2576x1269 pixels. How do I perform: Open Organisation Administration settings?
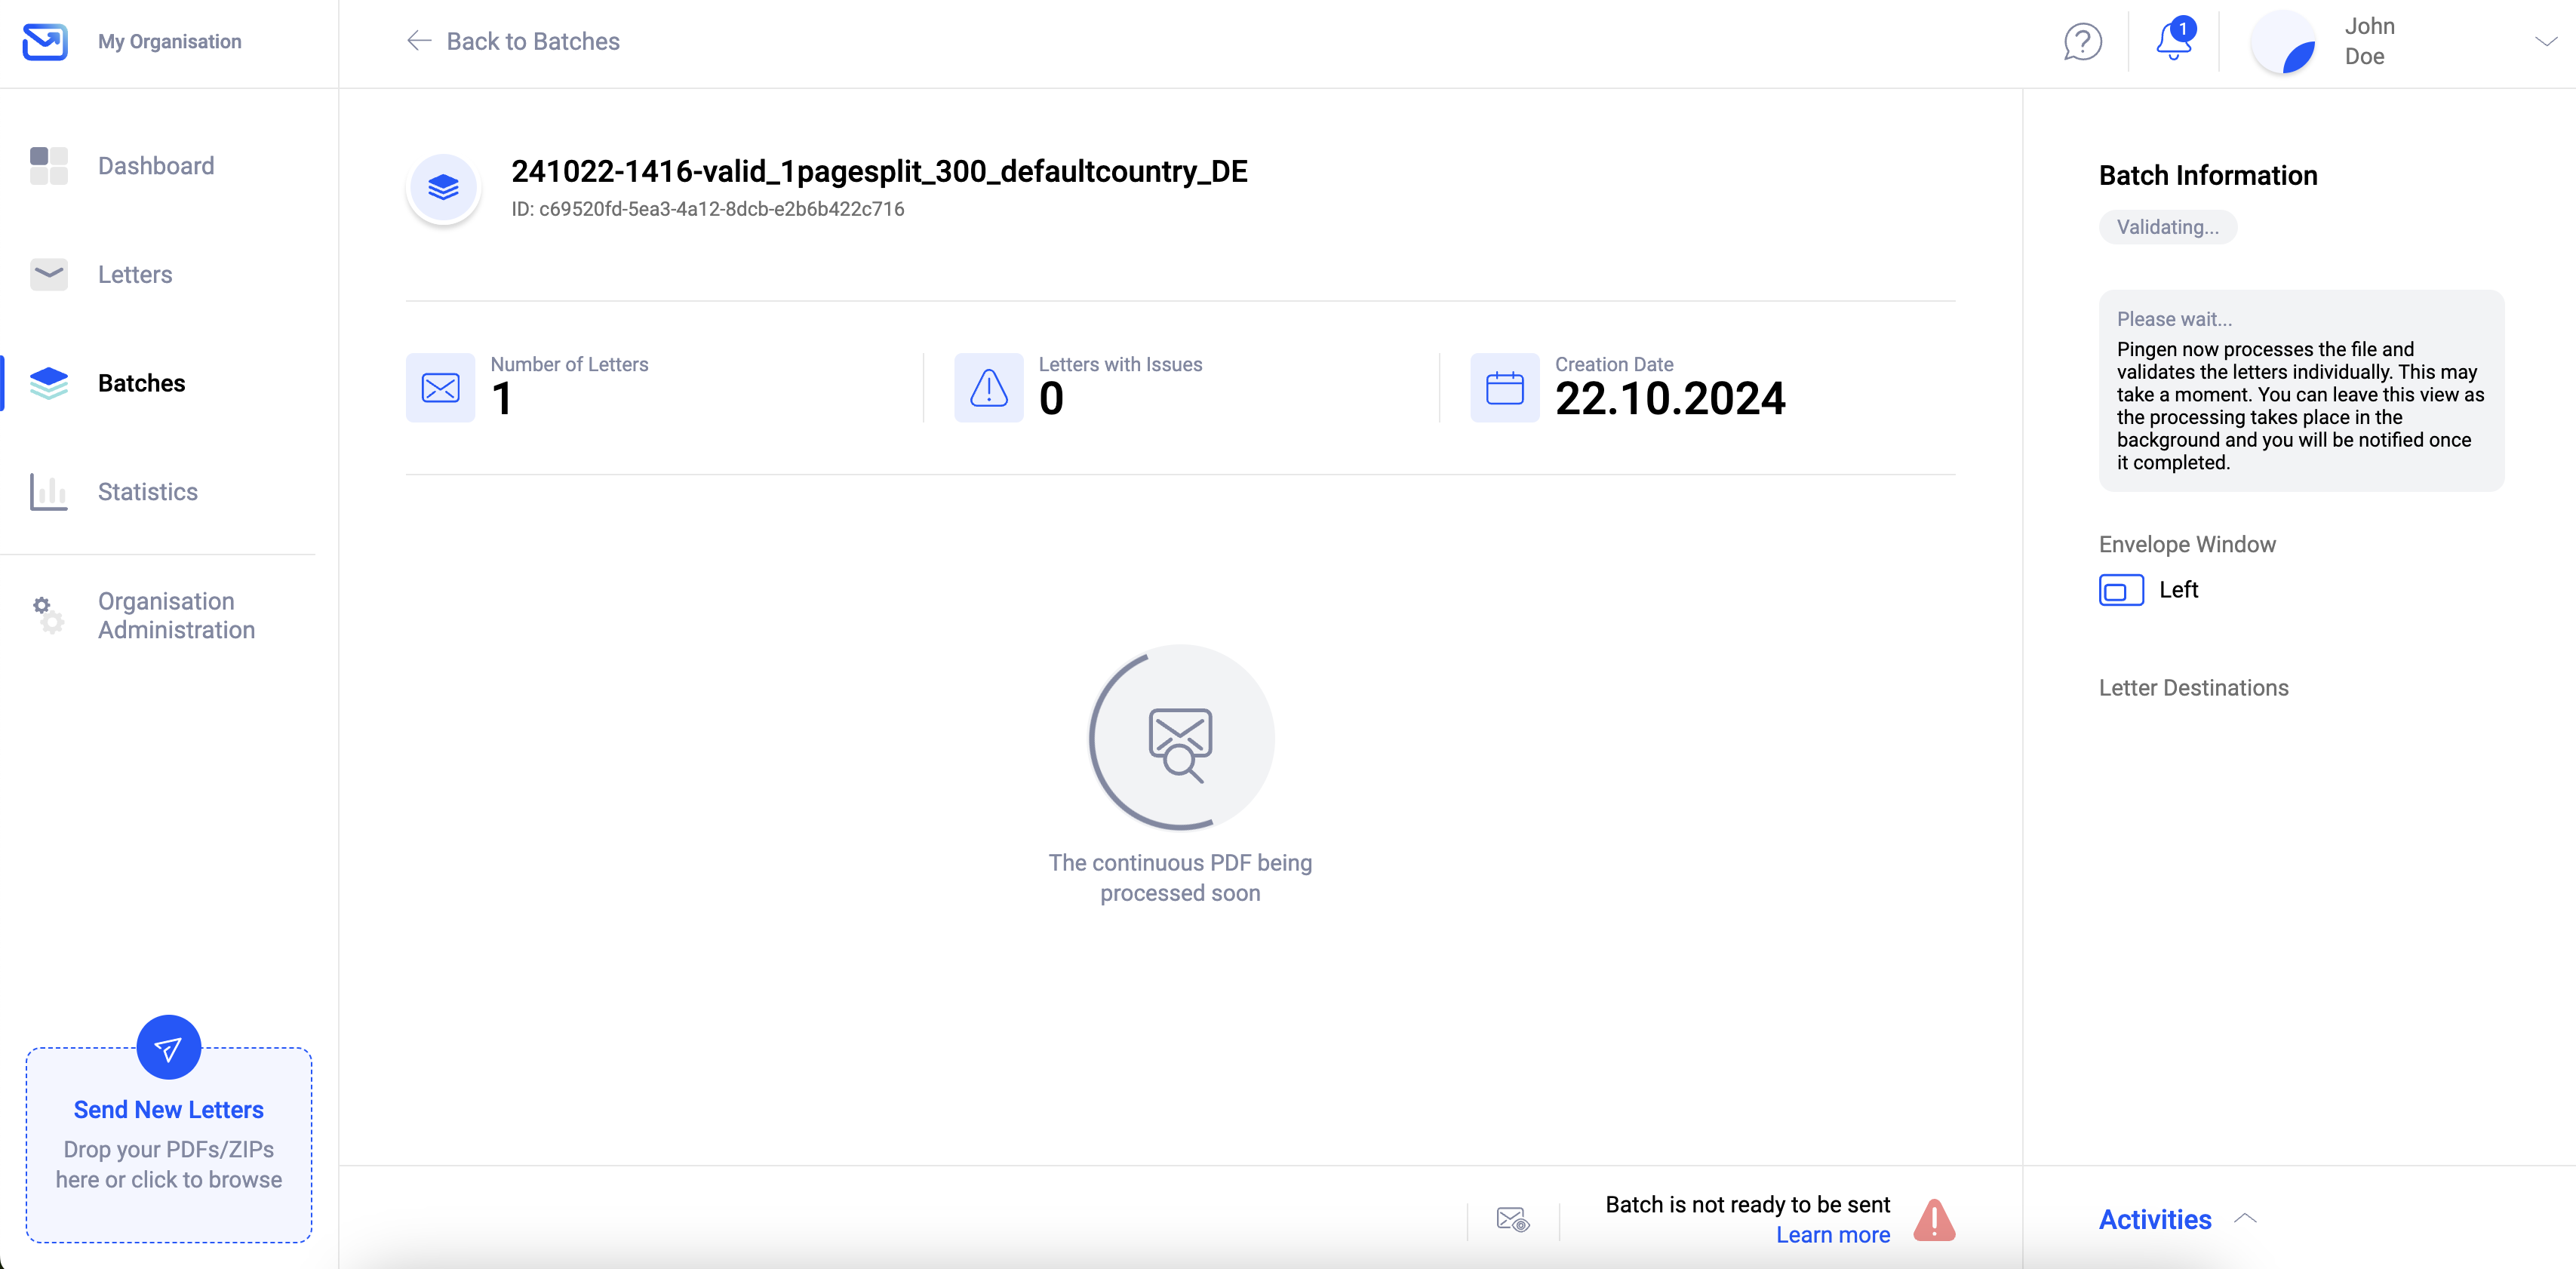click(x=175, y=615)
